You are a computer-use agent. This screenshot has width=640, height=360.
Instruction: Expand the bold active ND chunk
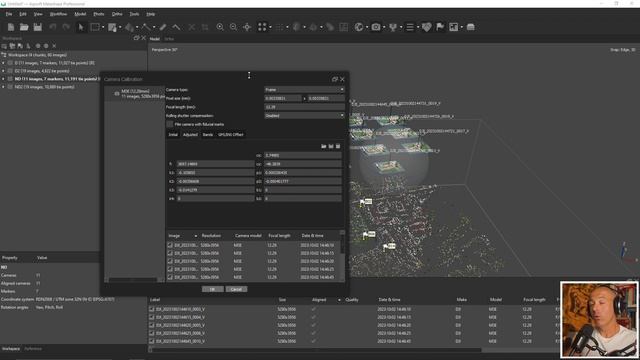click(x=3, y=79)
